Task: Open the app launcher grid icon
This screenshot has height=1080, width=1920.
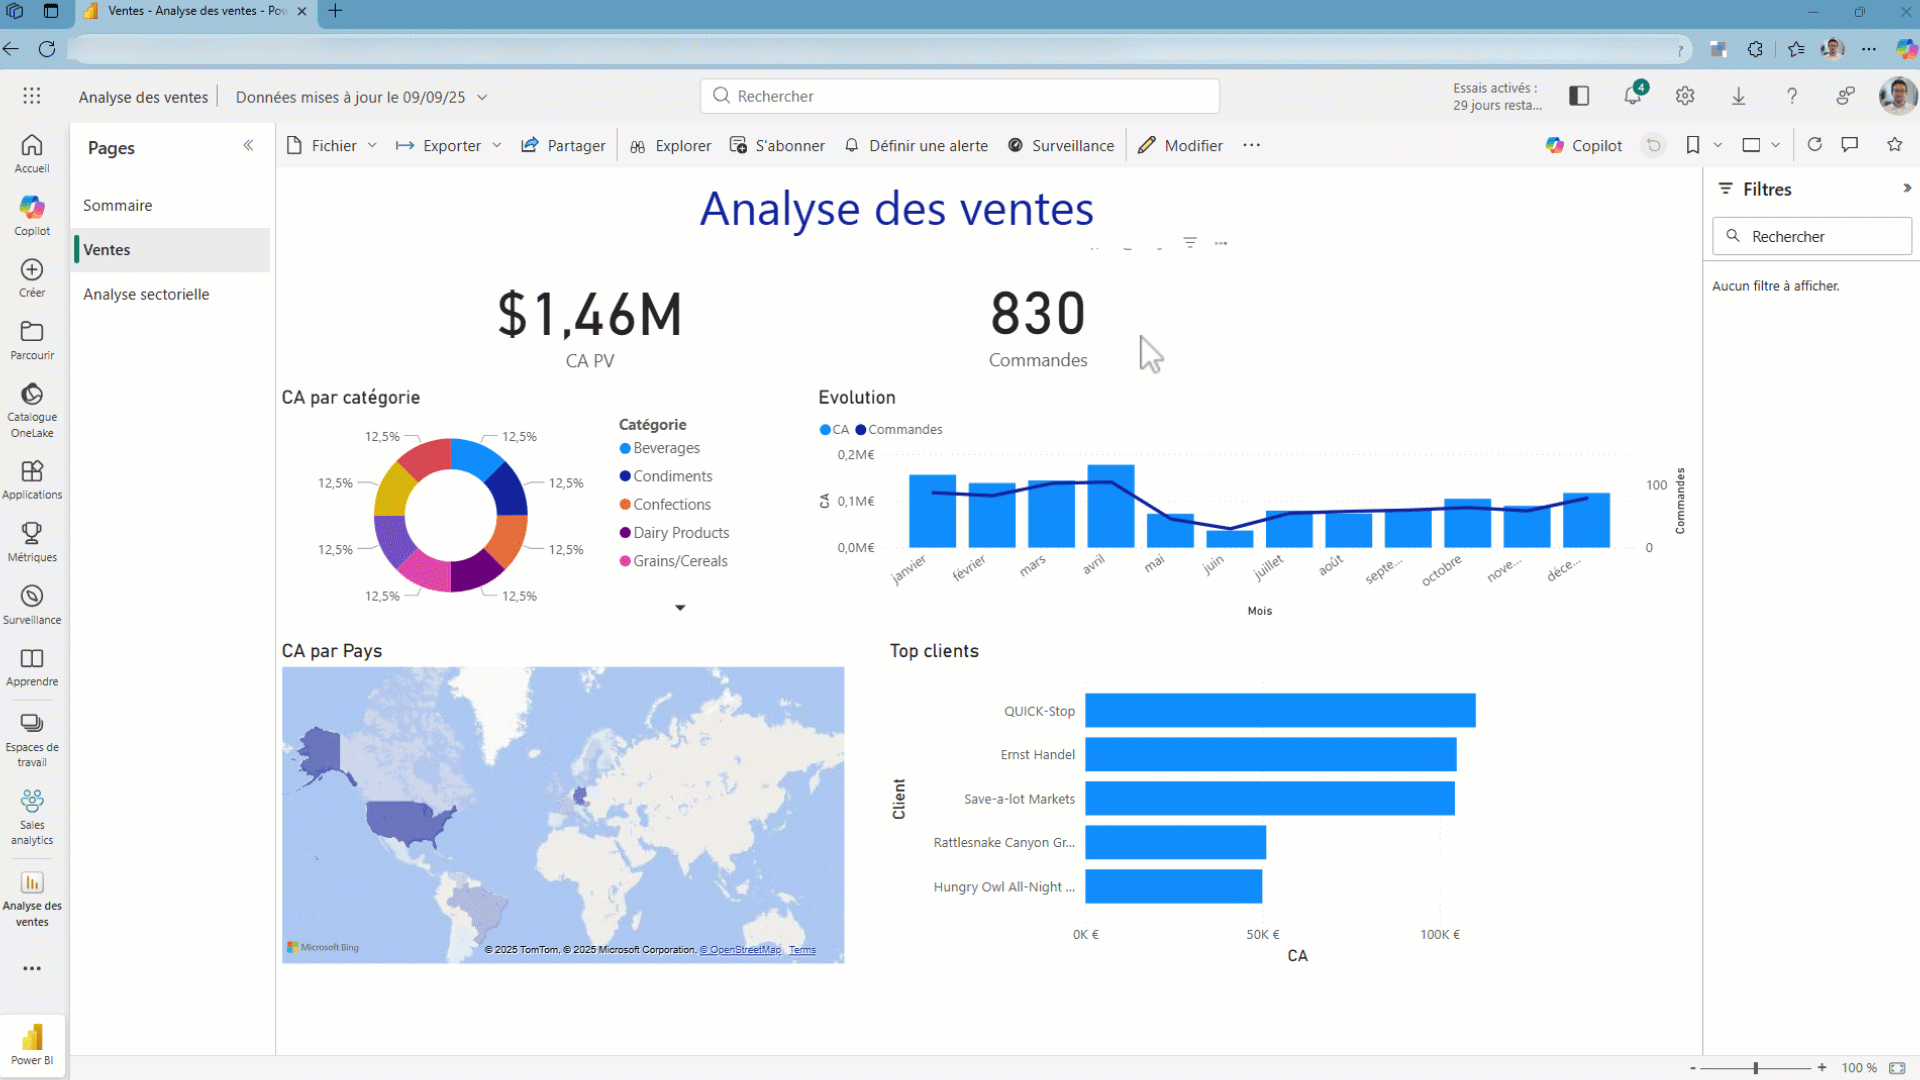Action: point(32,96)
